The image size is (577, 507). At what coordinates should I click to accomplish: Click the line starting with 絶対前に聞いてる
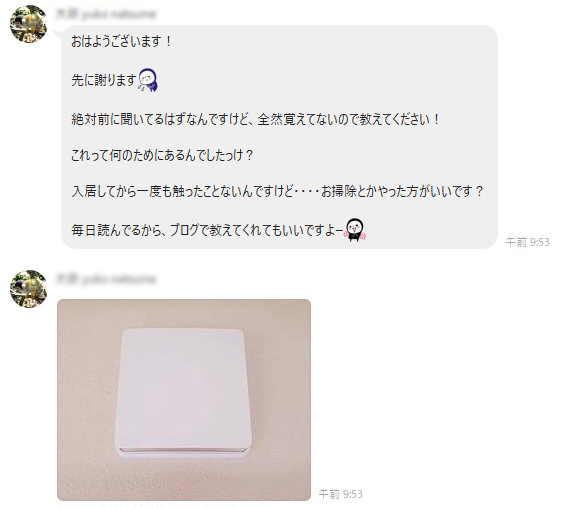coord(256,120)
